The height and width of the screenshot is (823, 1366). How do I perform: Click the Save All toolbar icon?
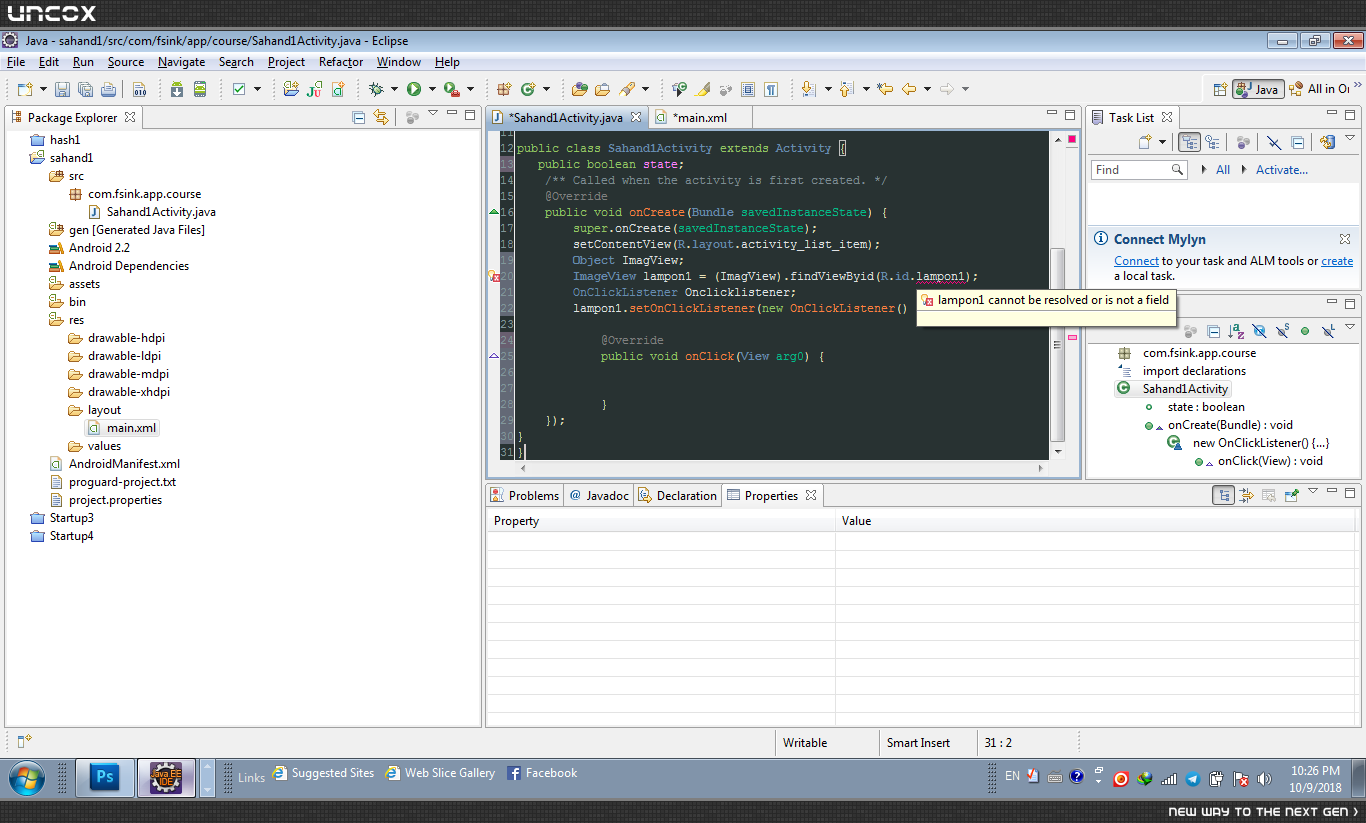(85, 89)
